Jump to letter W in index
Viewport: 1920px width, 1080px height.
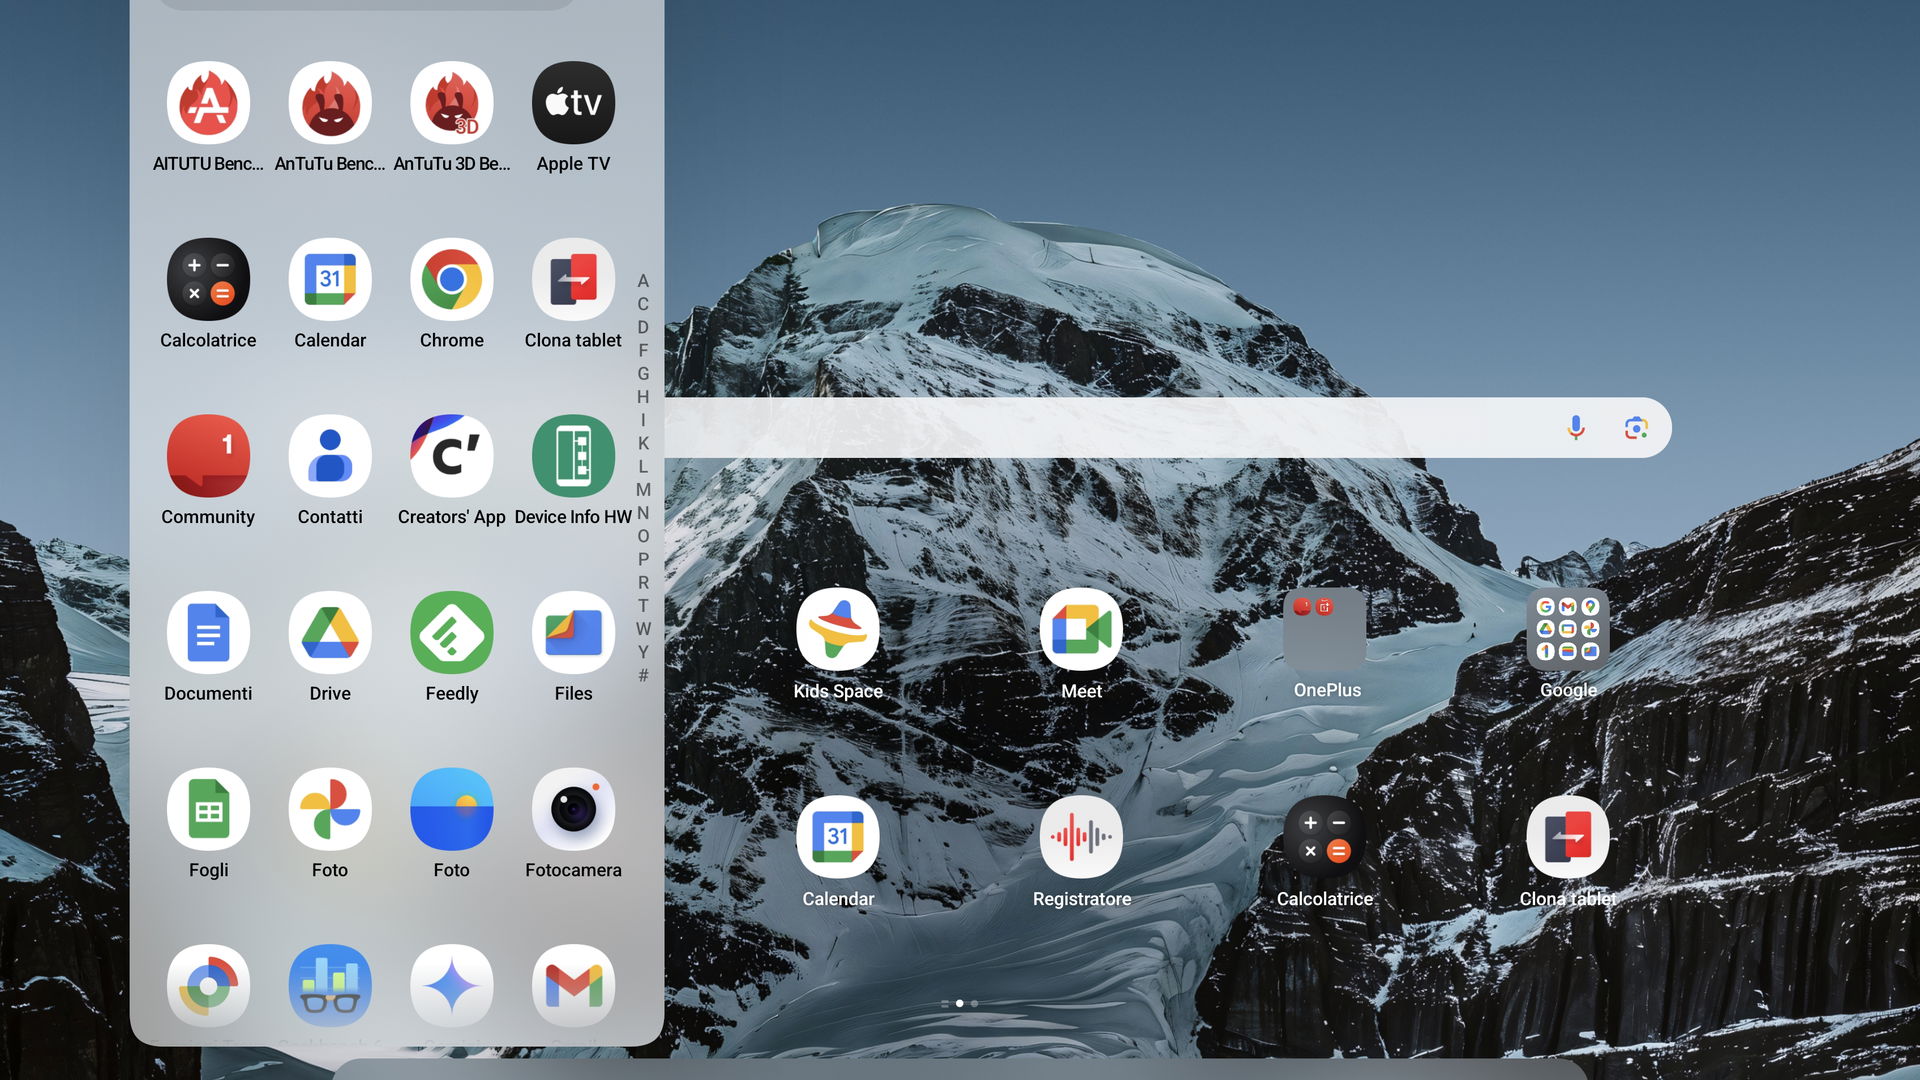click(643, 629)
